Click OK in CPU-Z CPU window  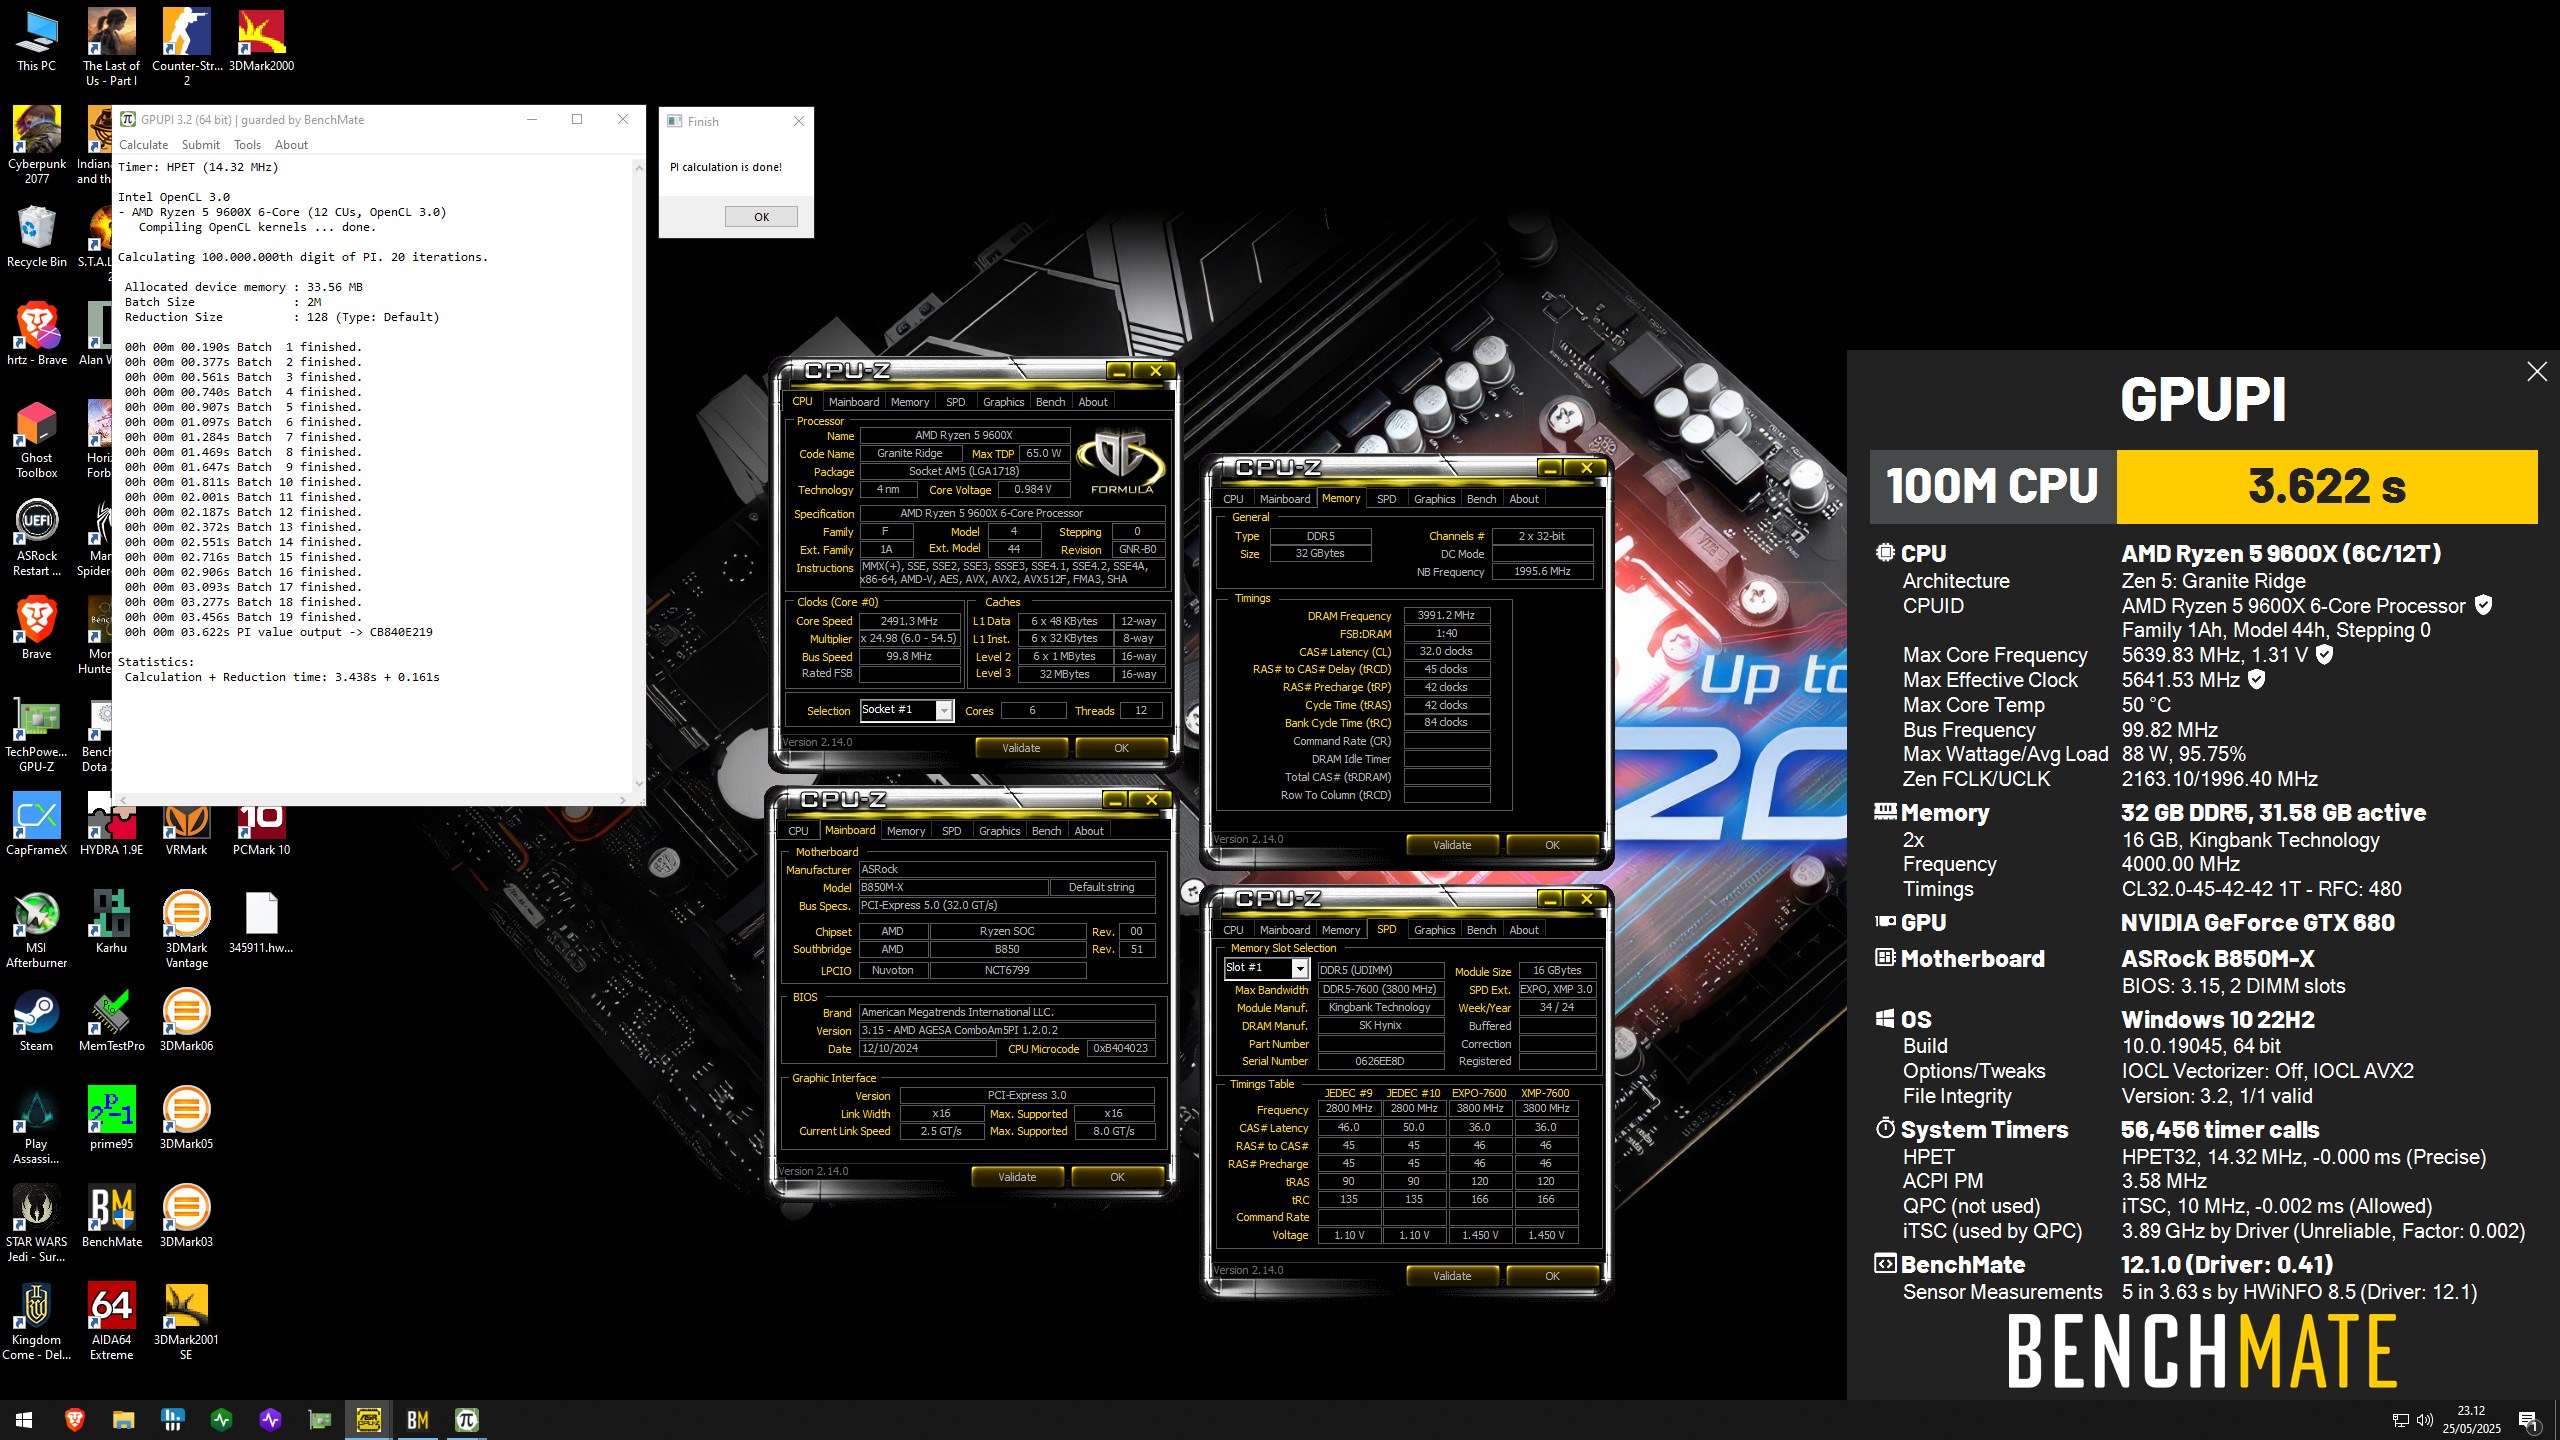click(1121, 748)
